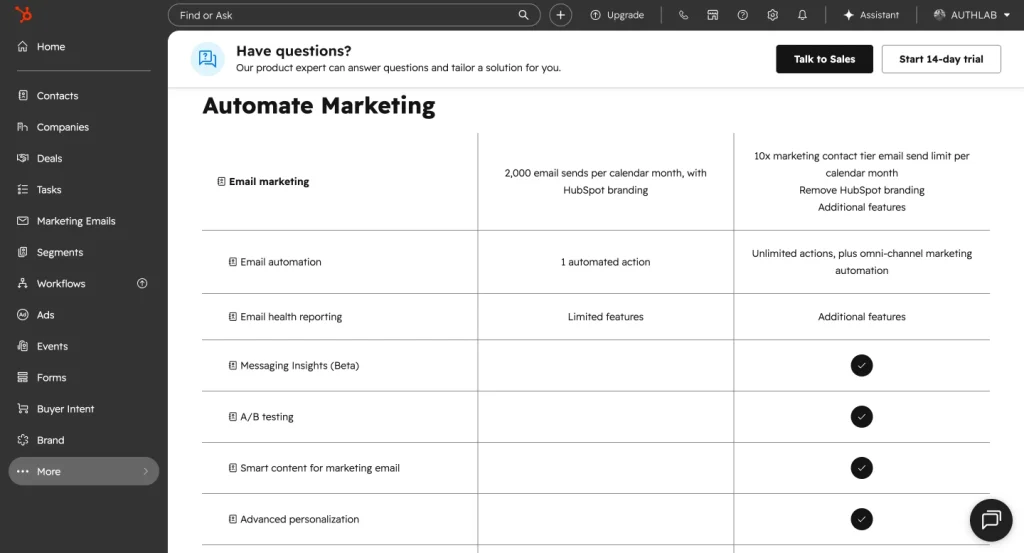Click the Messaging Insights checkmark icon
1024x553 pixels.
click(x=861, y=366)
